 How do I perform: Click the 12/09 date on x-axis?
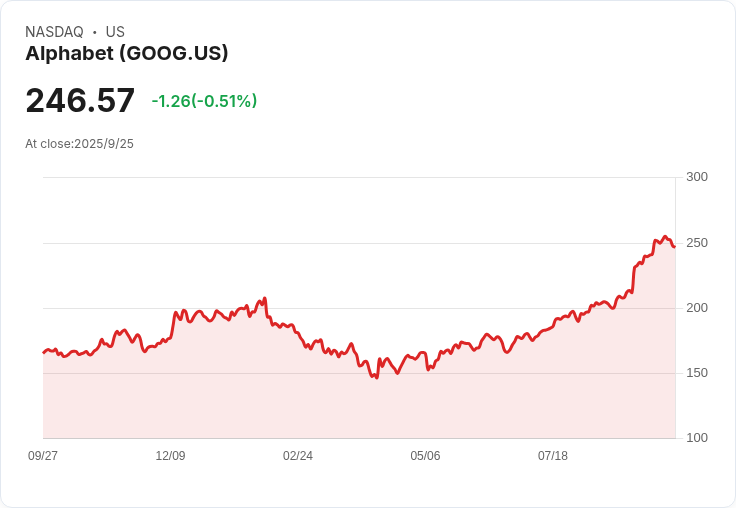tap(170, 456)
